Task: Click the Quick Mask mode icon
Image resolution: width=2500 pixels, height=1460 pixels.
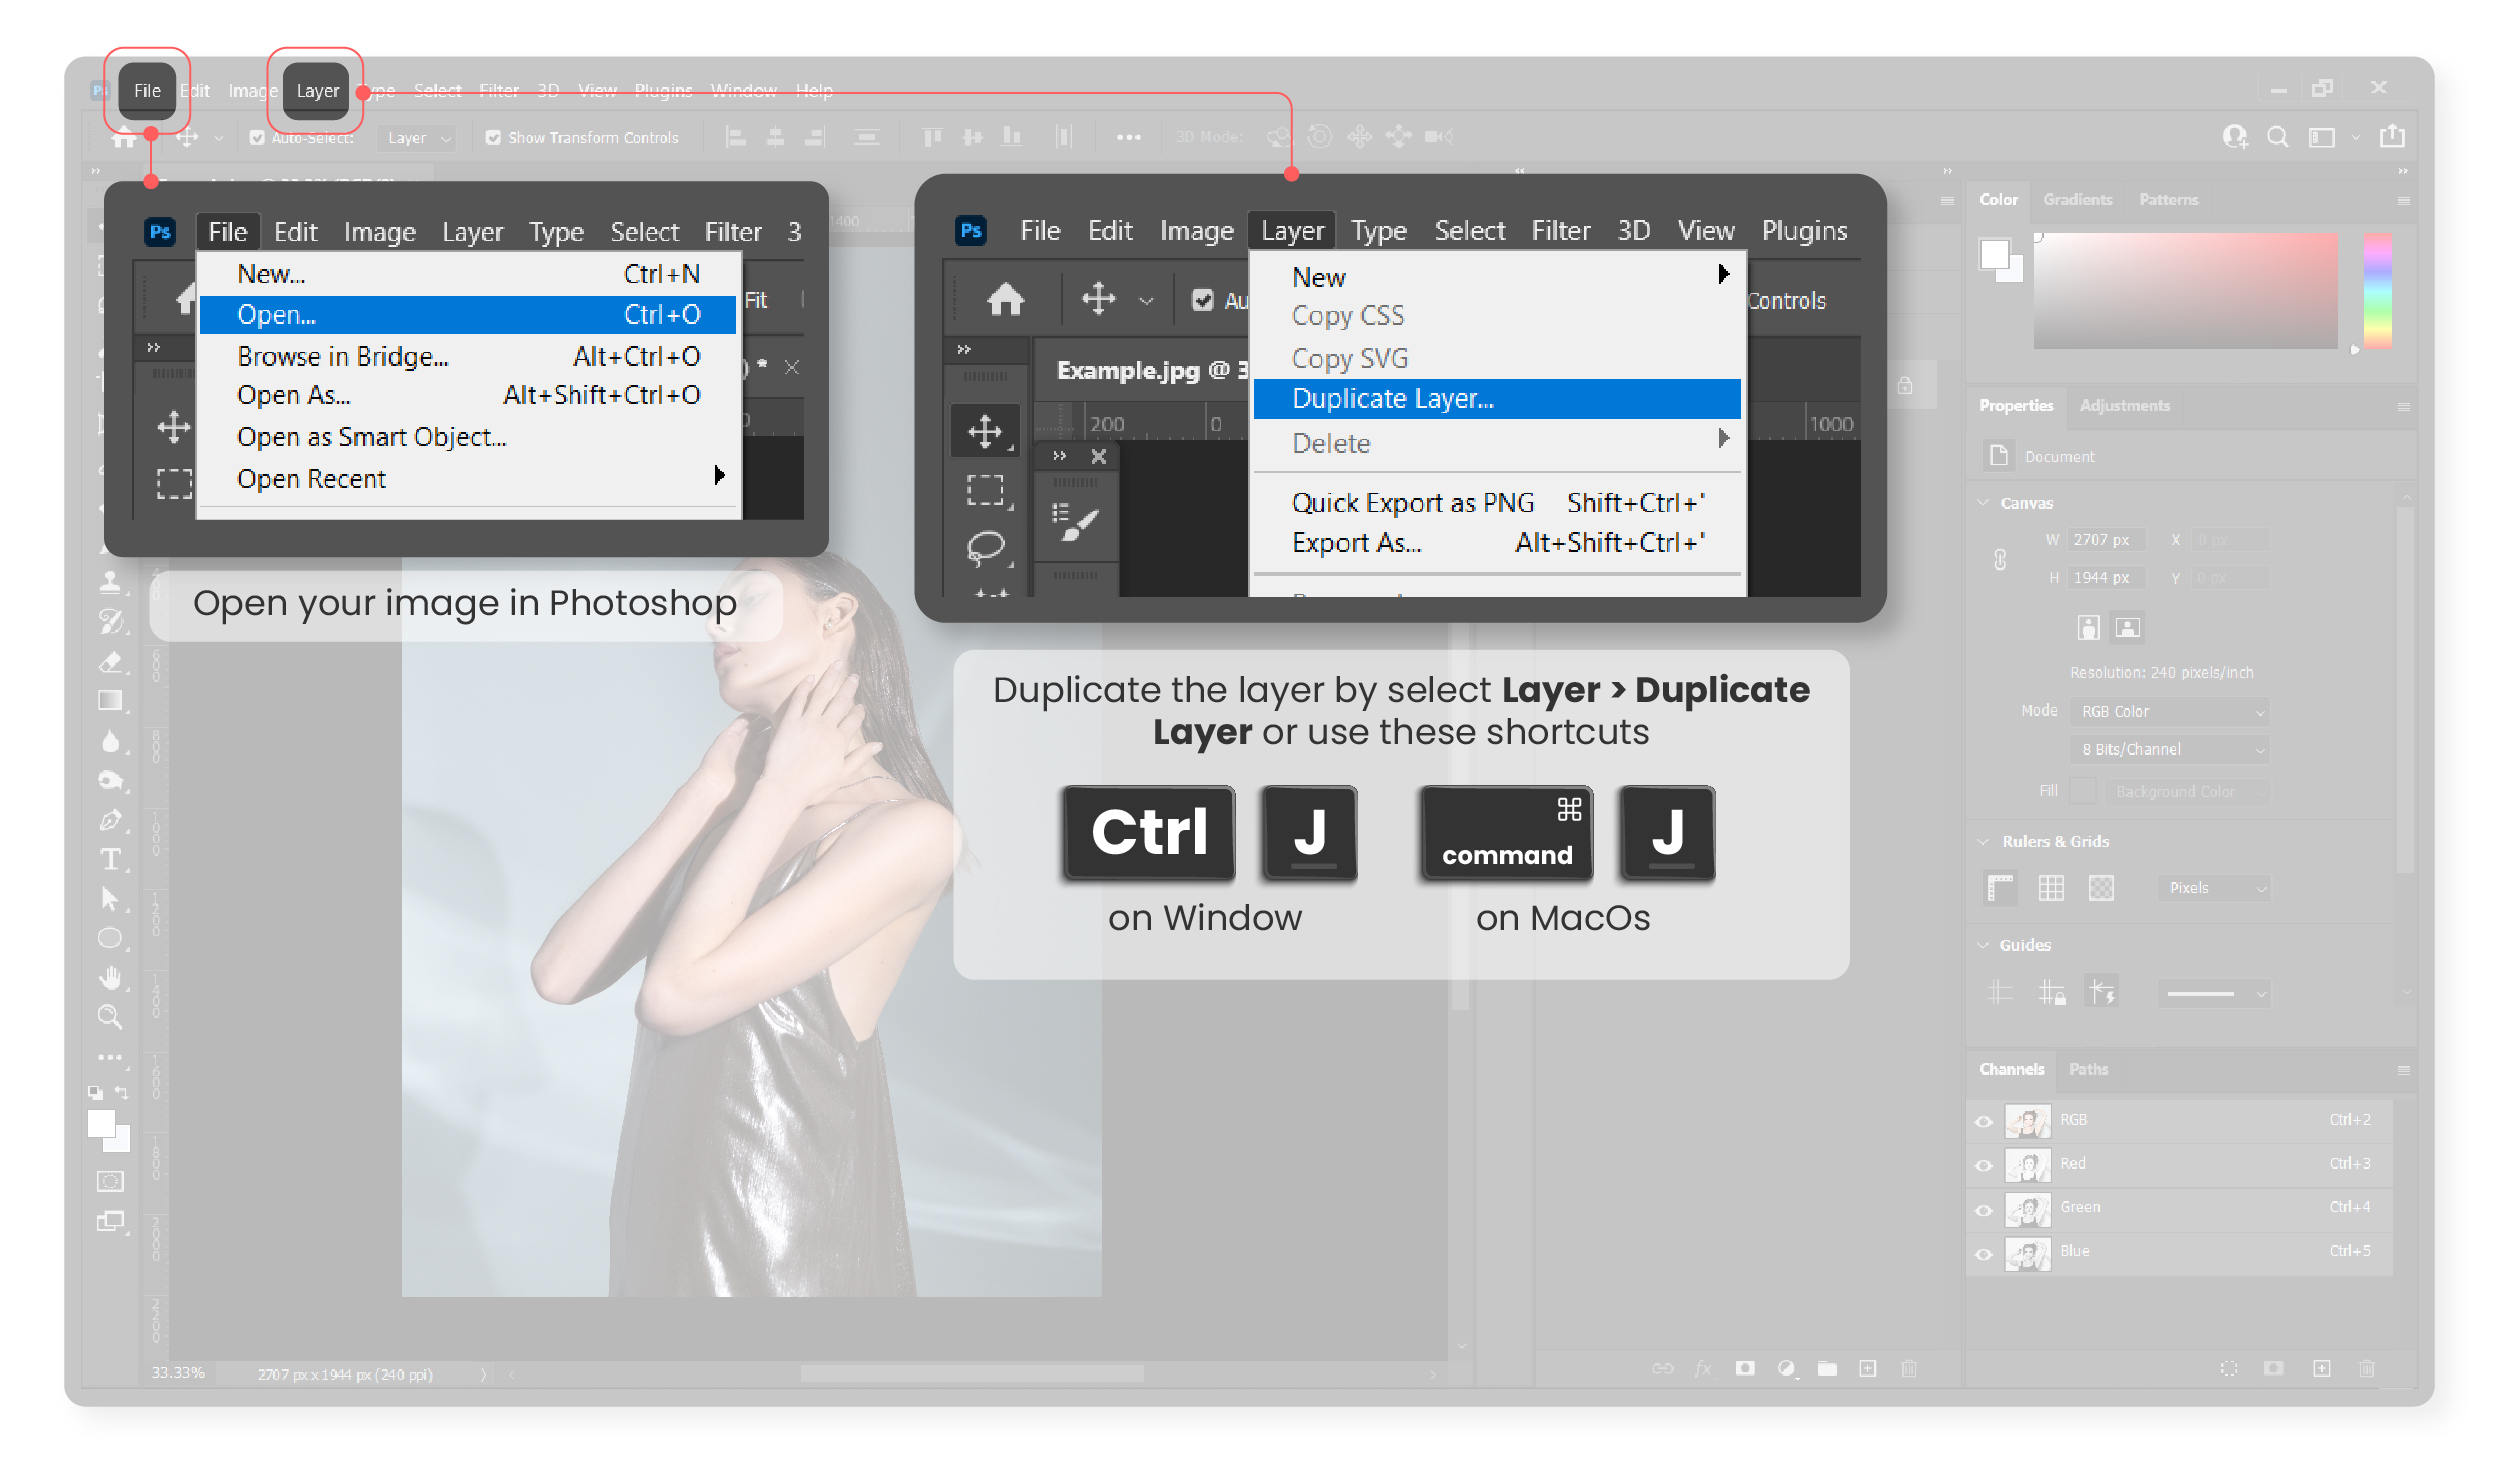Action: click(x=111, y=1181)
